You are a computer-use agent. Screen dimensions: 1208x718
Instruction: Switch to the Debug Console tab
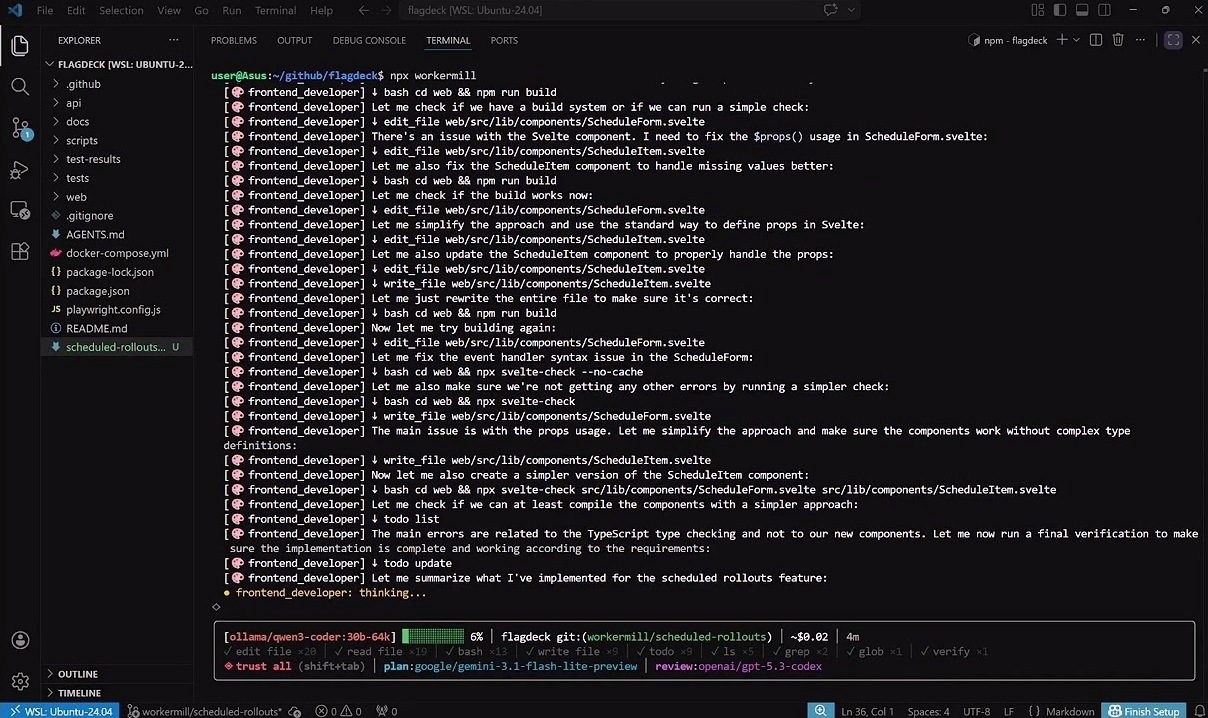(x=369, y=40)
